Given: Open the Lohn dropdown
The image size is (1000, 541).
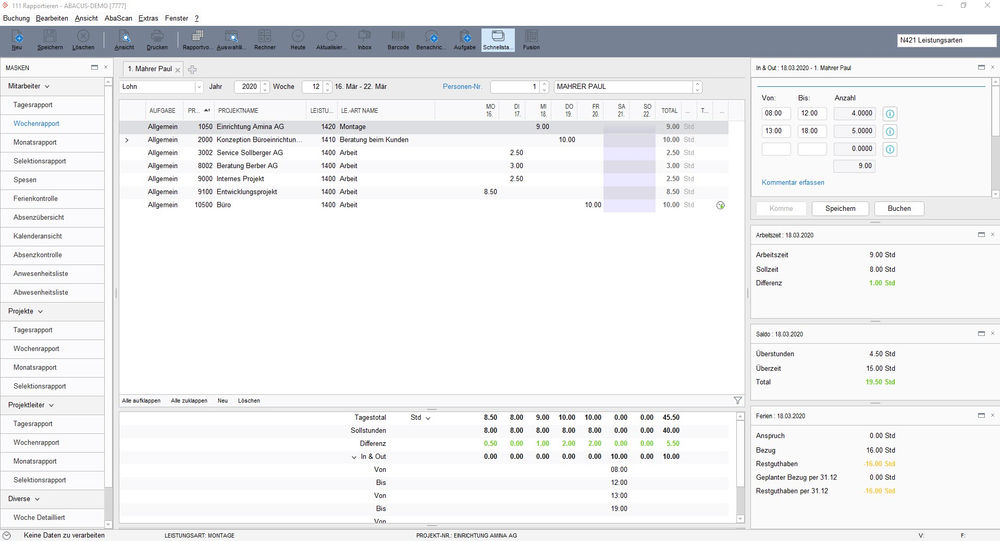Looking at the screenshot, I should 198,87.
